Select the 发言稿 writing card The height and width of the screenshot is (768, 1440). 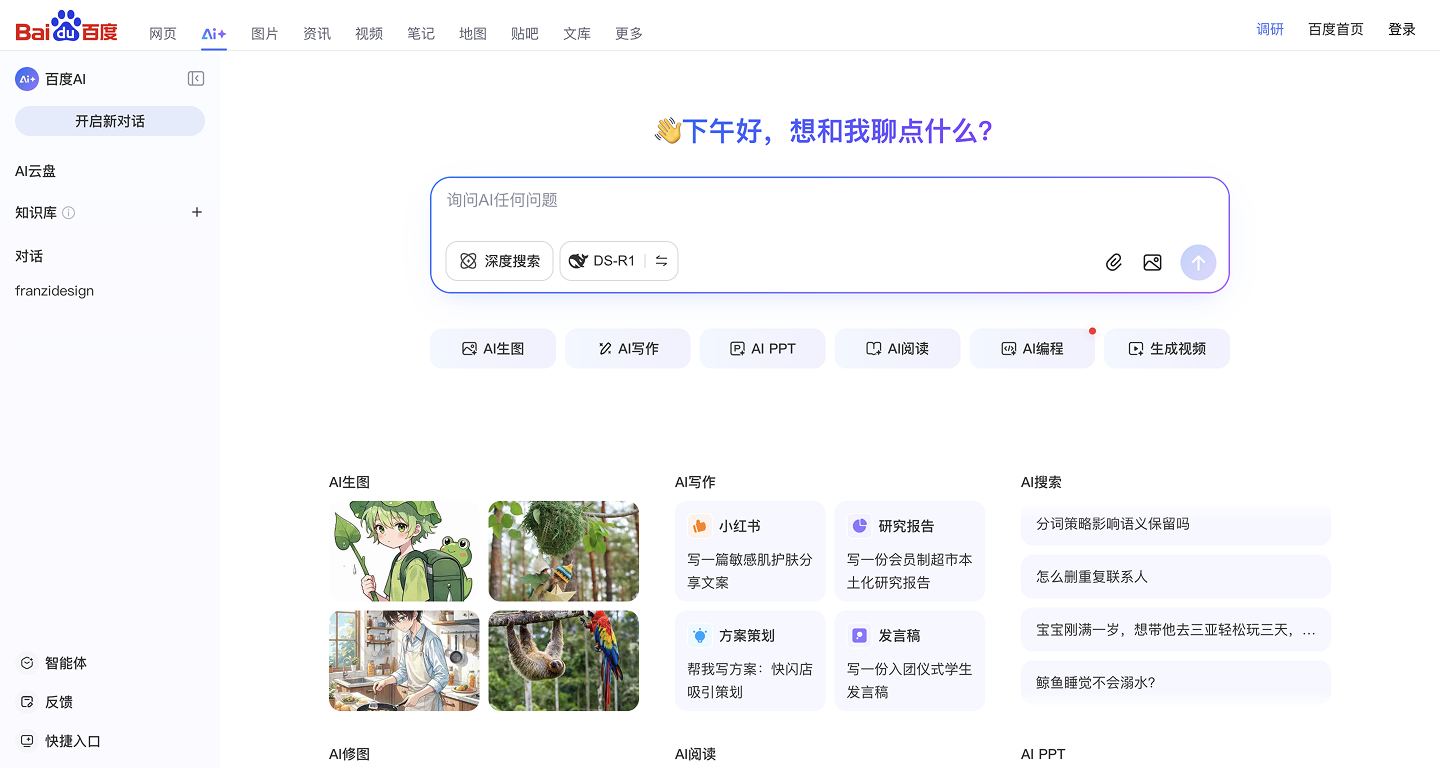pyautogui.click(x=910, y=661)
